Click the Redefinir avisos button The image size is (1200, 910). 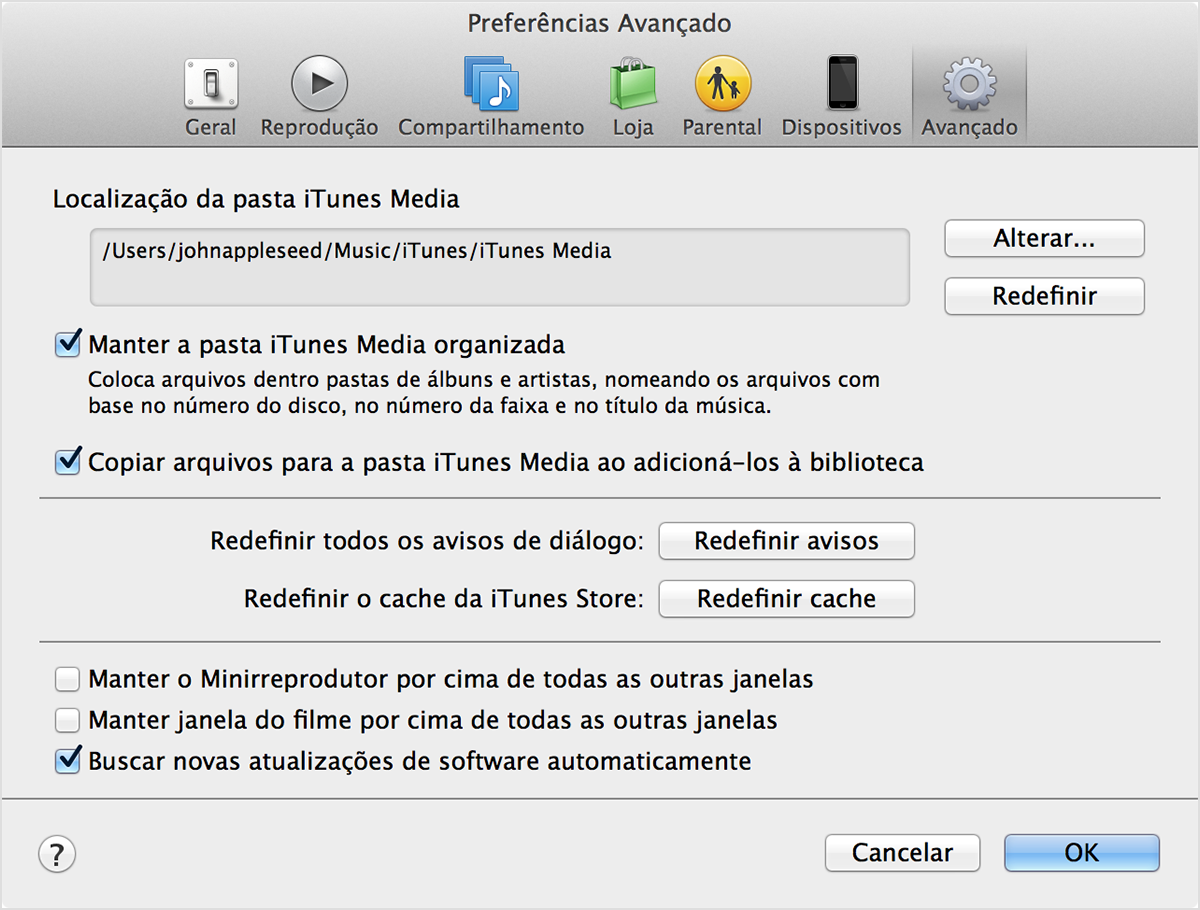click(786, 541)
